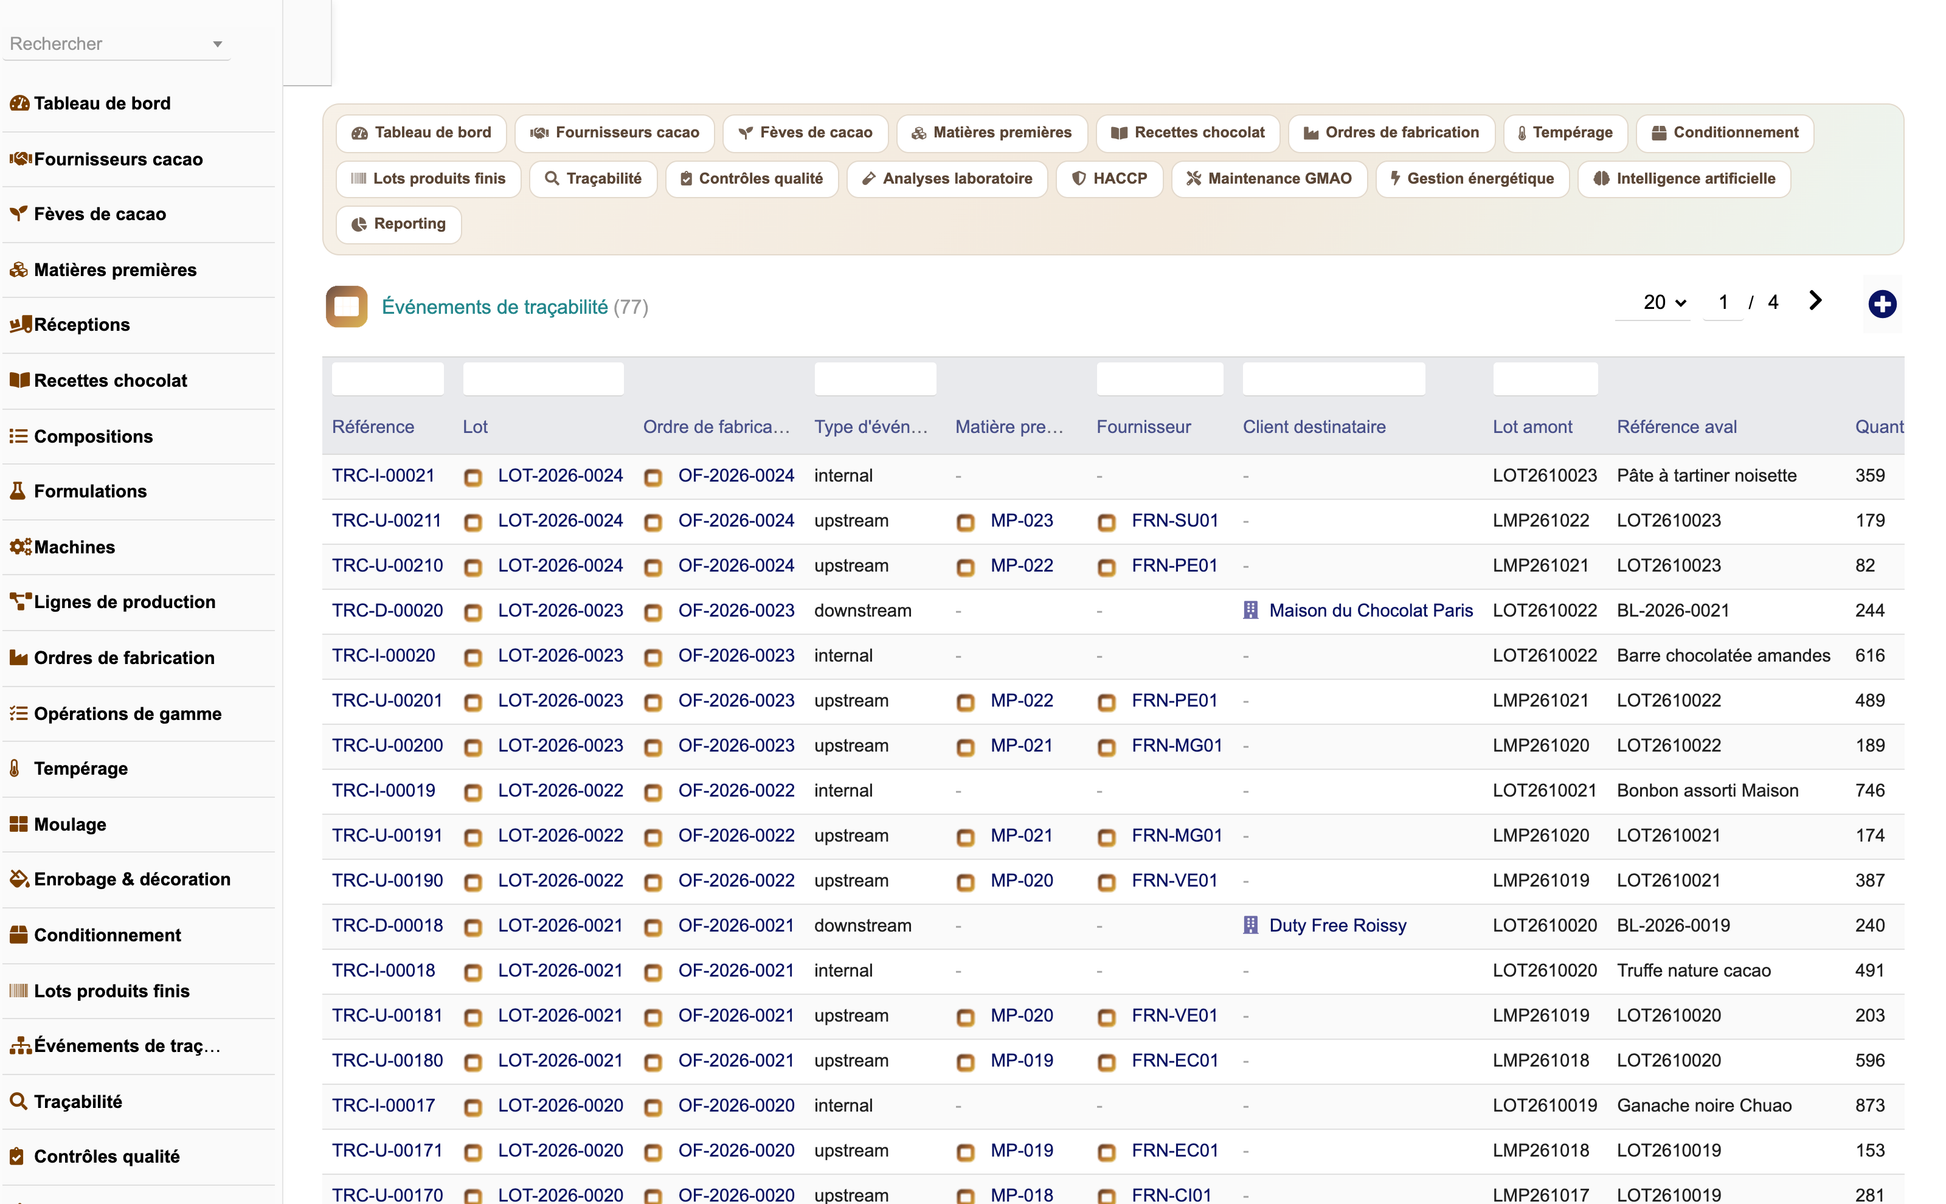Select Ordres de fabrication top navigation tab

tap(1391, 133)
